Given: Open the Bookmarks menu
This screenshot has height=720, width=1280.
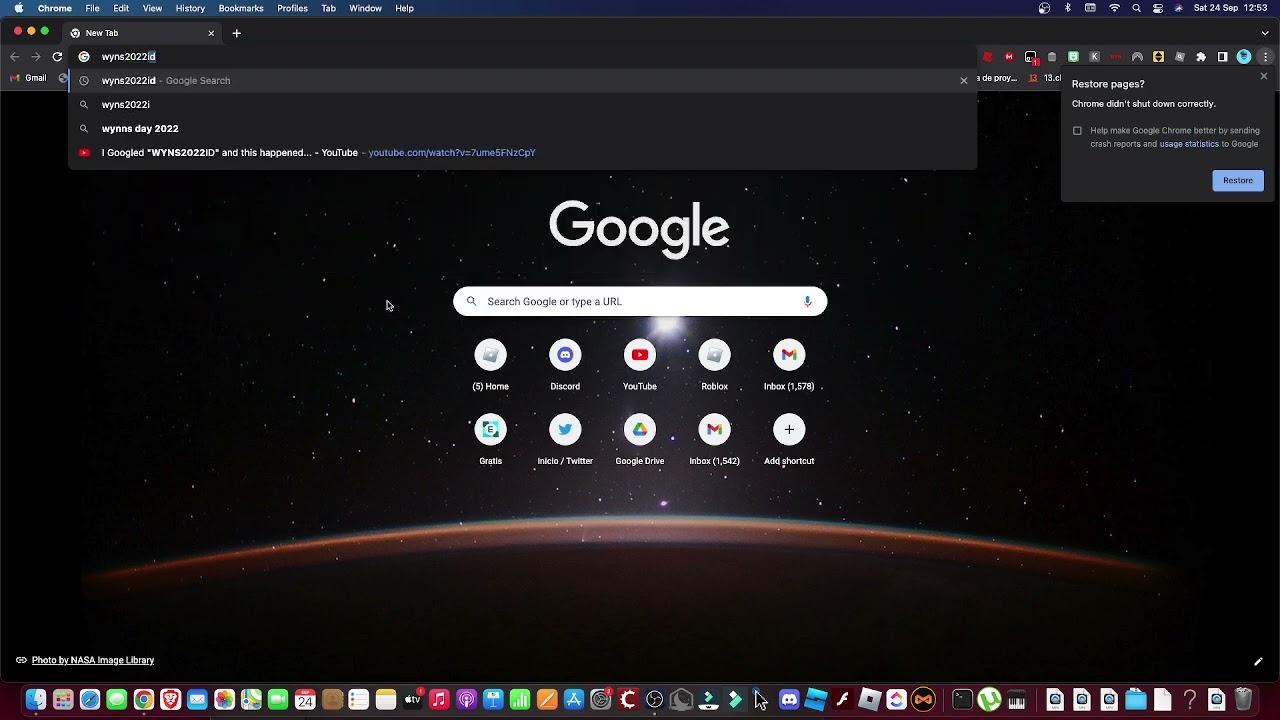Looking at the screenshot, I should click(x=241, y=8).
